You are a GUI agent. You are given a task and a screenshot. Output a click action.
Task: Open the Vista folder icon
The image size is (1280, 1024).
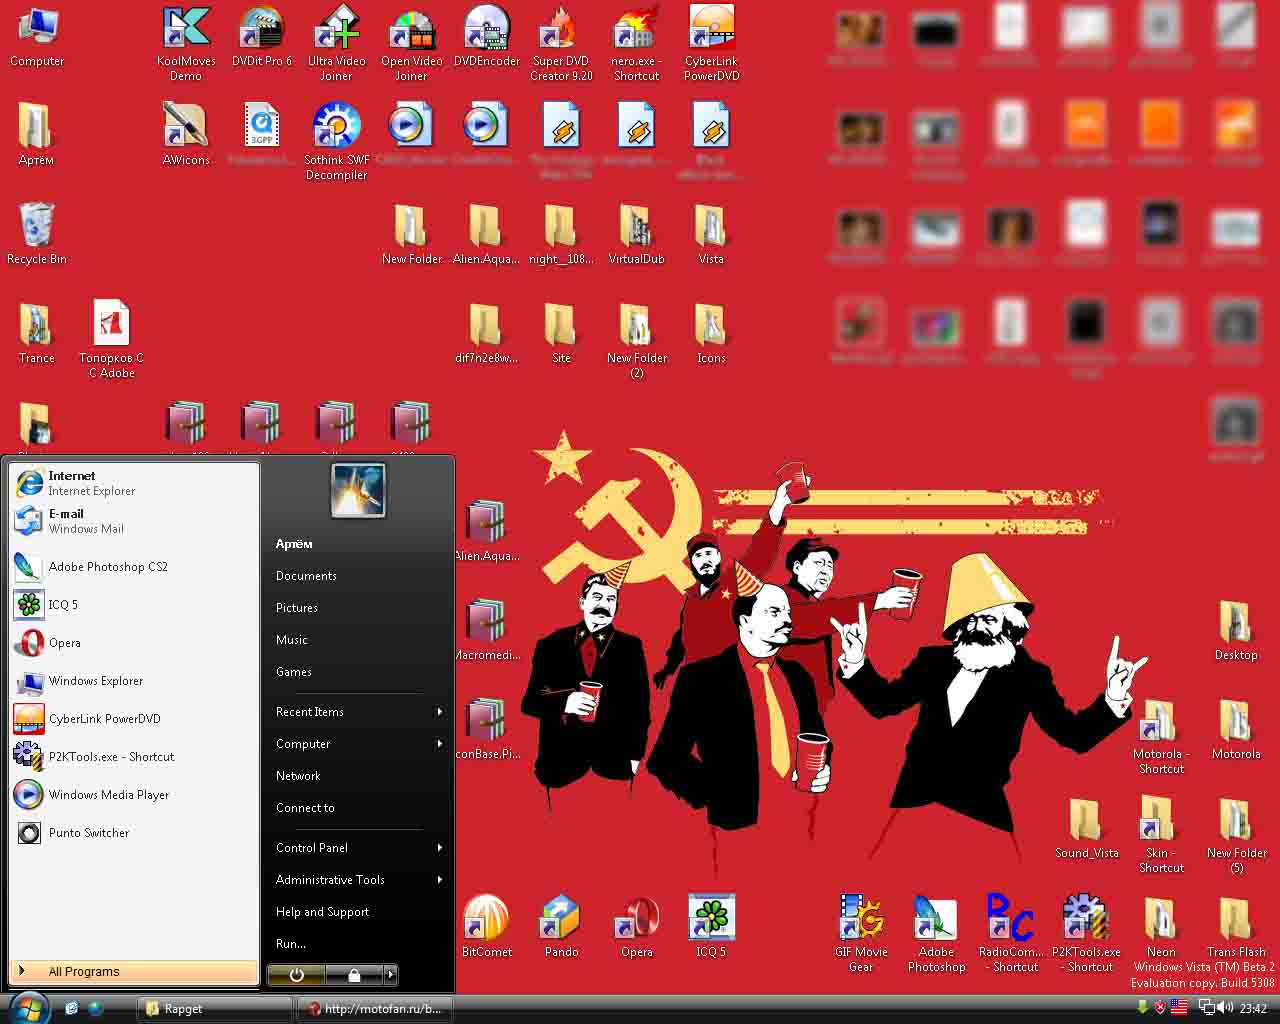711,234
